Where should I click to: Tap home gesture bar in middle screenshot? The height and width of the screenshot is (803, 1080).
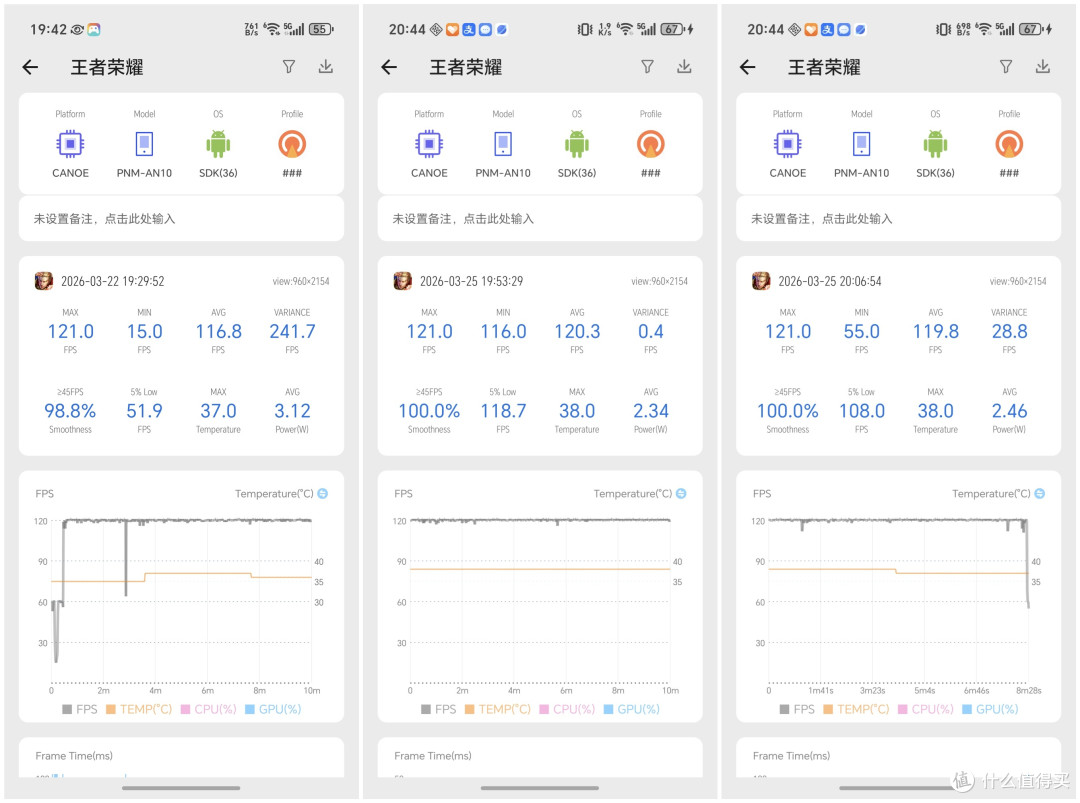pyautogui.click(x=540, y=788)
